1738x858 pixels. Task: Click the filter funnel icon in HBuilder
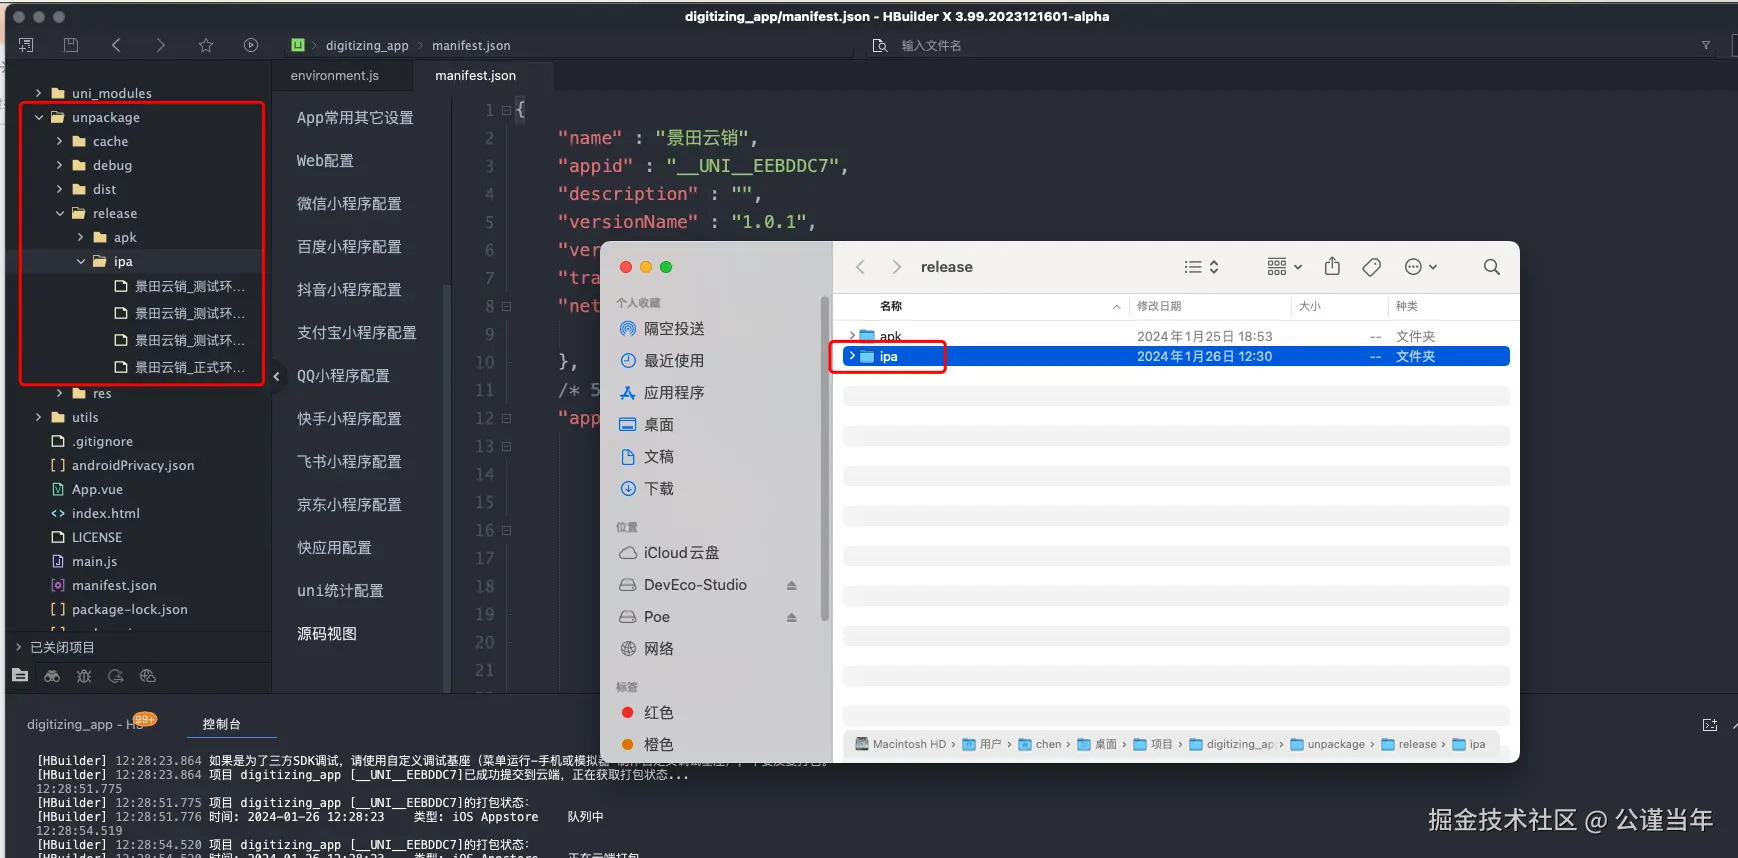pyautogui.click(x=1706, y=45)
